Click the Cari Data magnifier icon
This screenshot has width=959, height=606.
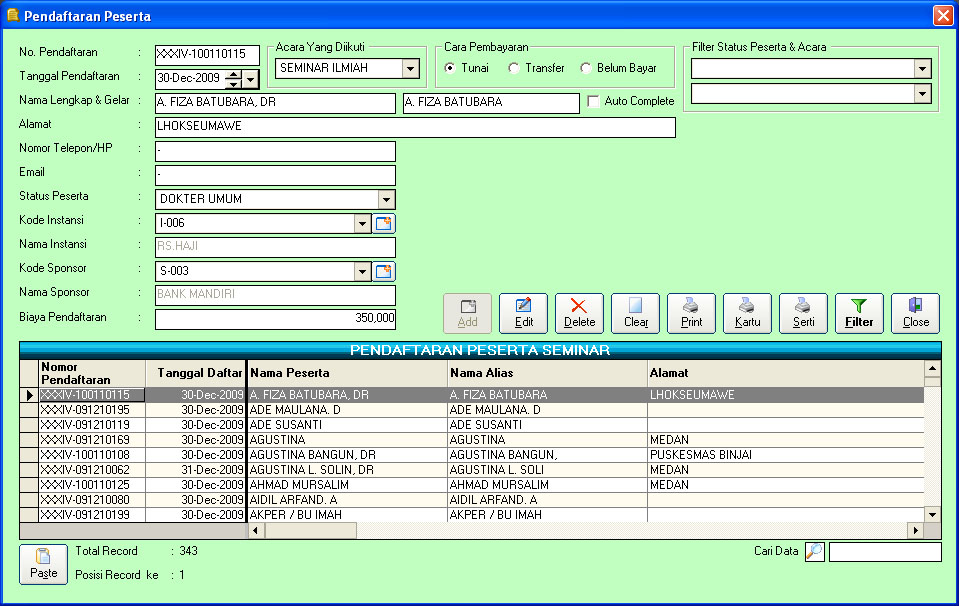point(815,552)
